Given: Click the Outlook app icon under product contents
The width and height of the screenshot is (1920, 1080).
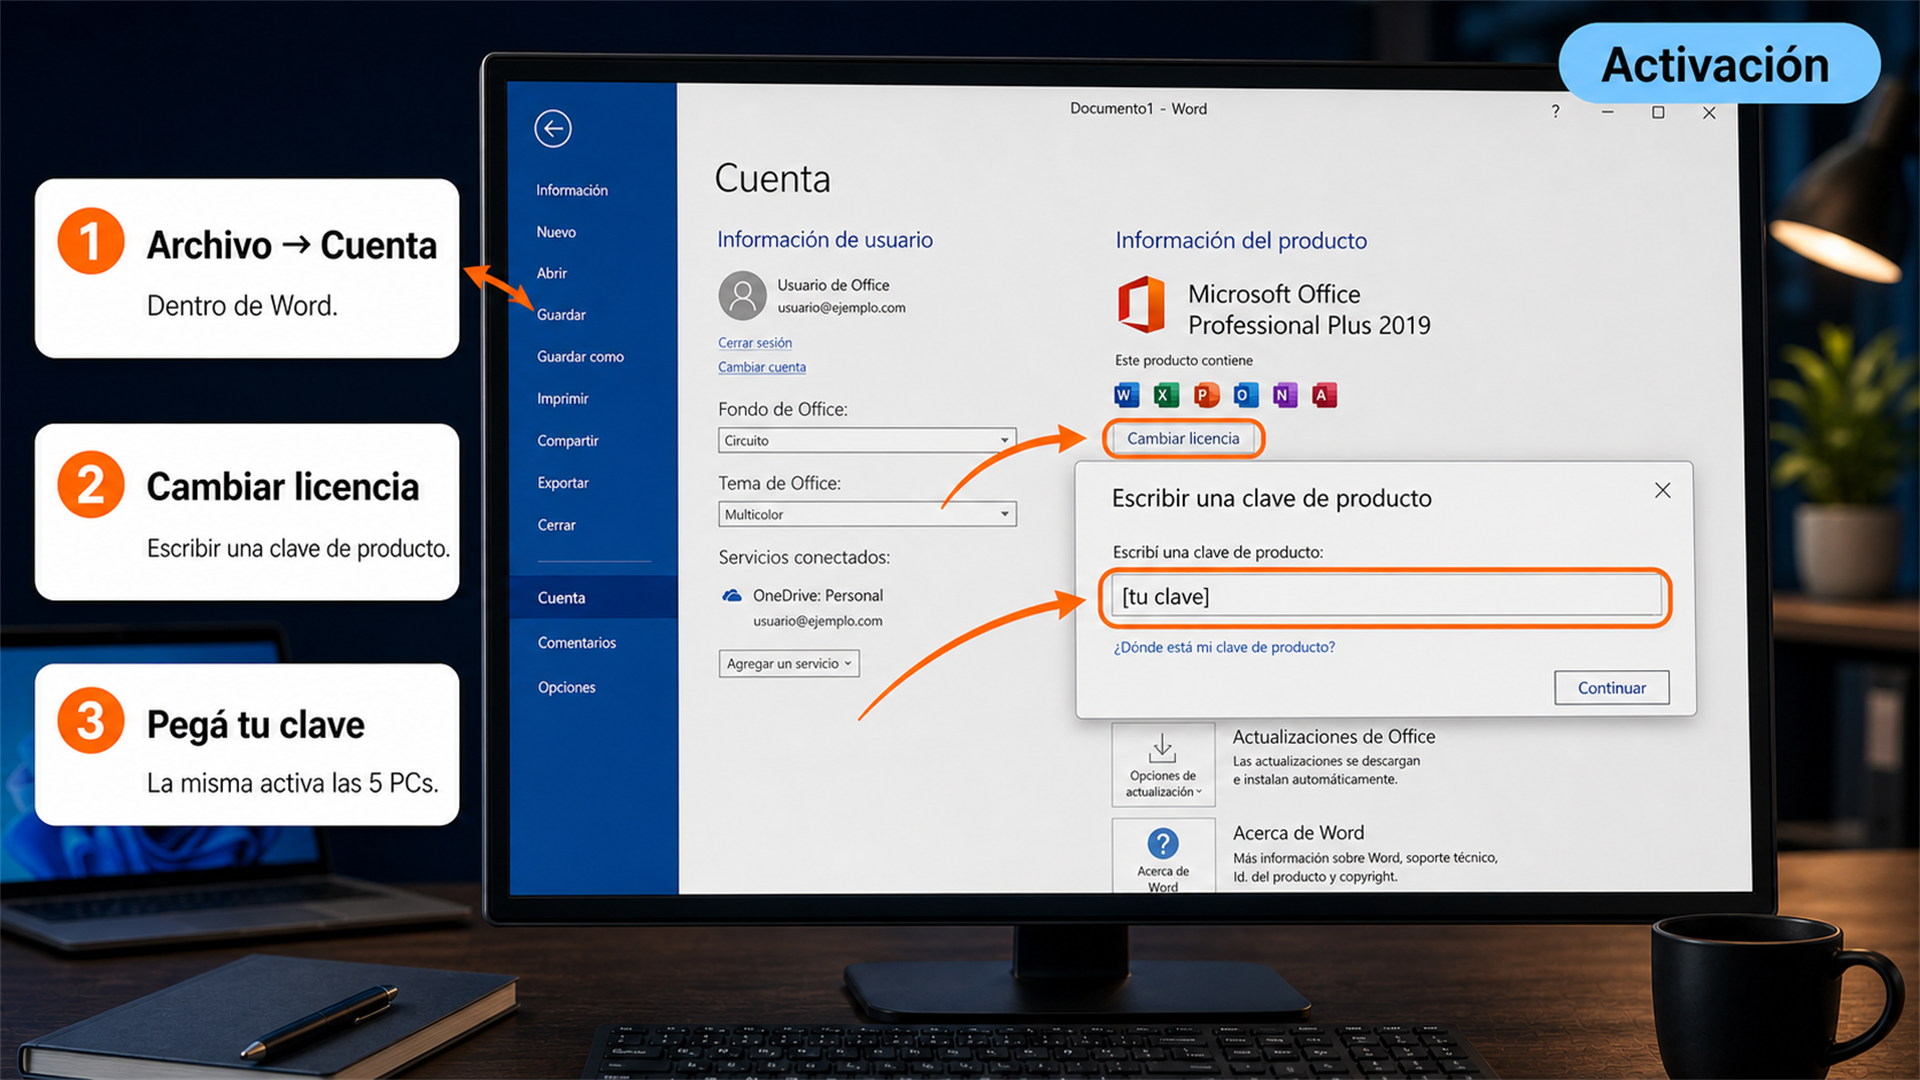Looking at the screenshot, I should click(1245, 395).
